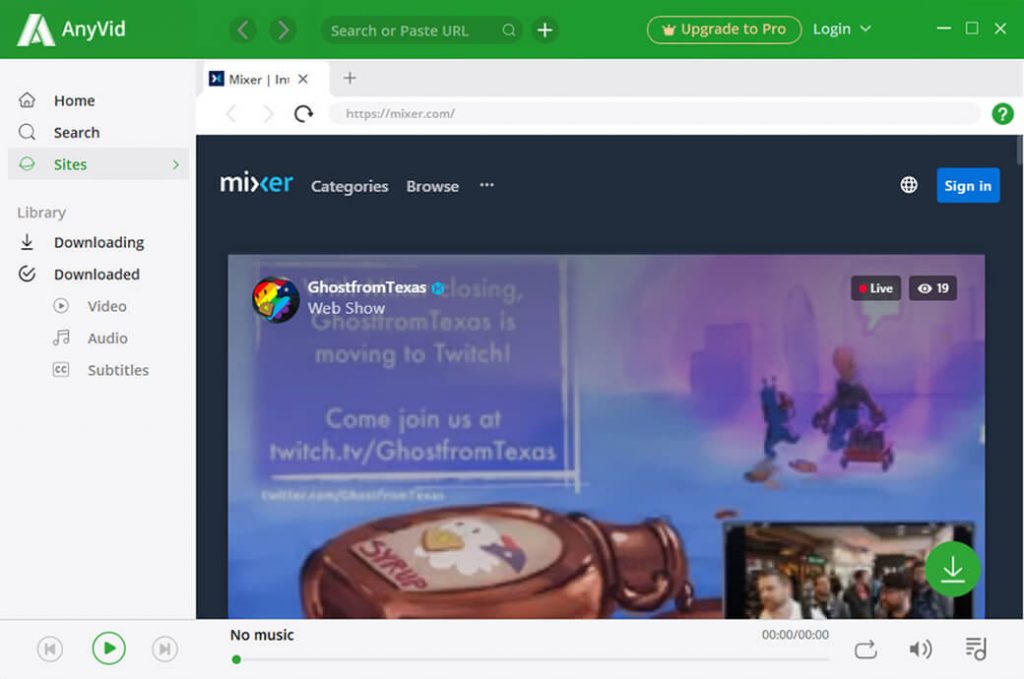The height and width of the screenshot is (679, 1024).
Task: Click the Live badge
Action: coord(876,289)
